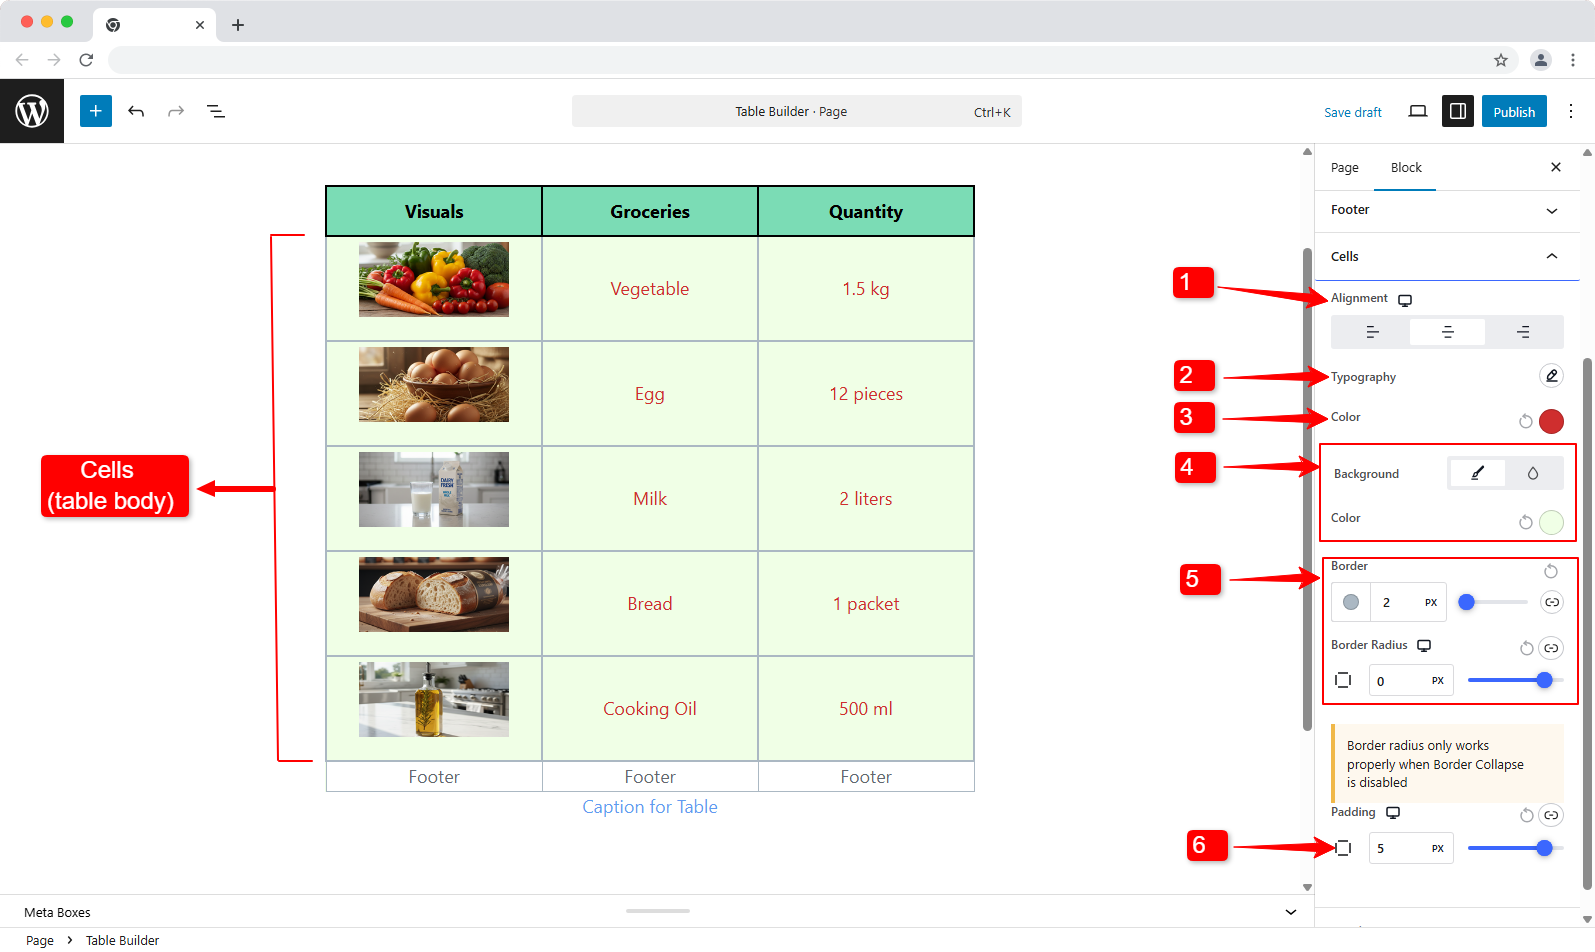The image size is (1595, 952).
Task: Click the Publish button
Action: (1513, 112)
